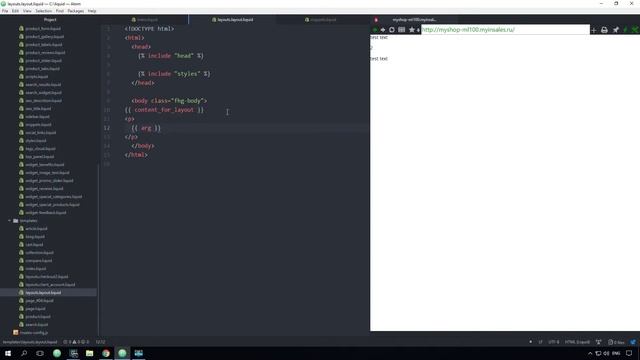Open search_widget.liquid in the project tree

[x=43, y=93]
